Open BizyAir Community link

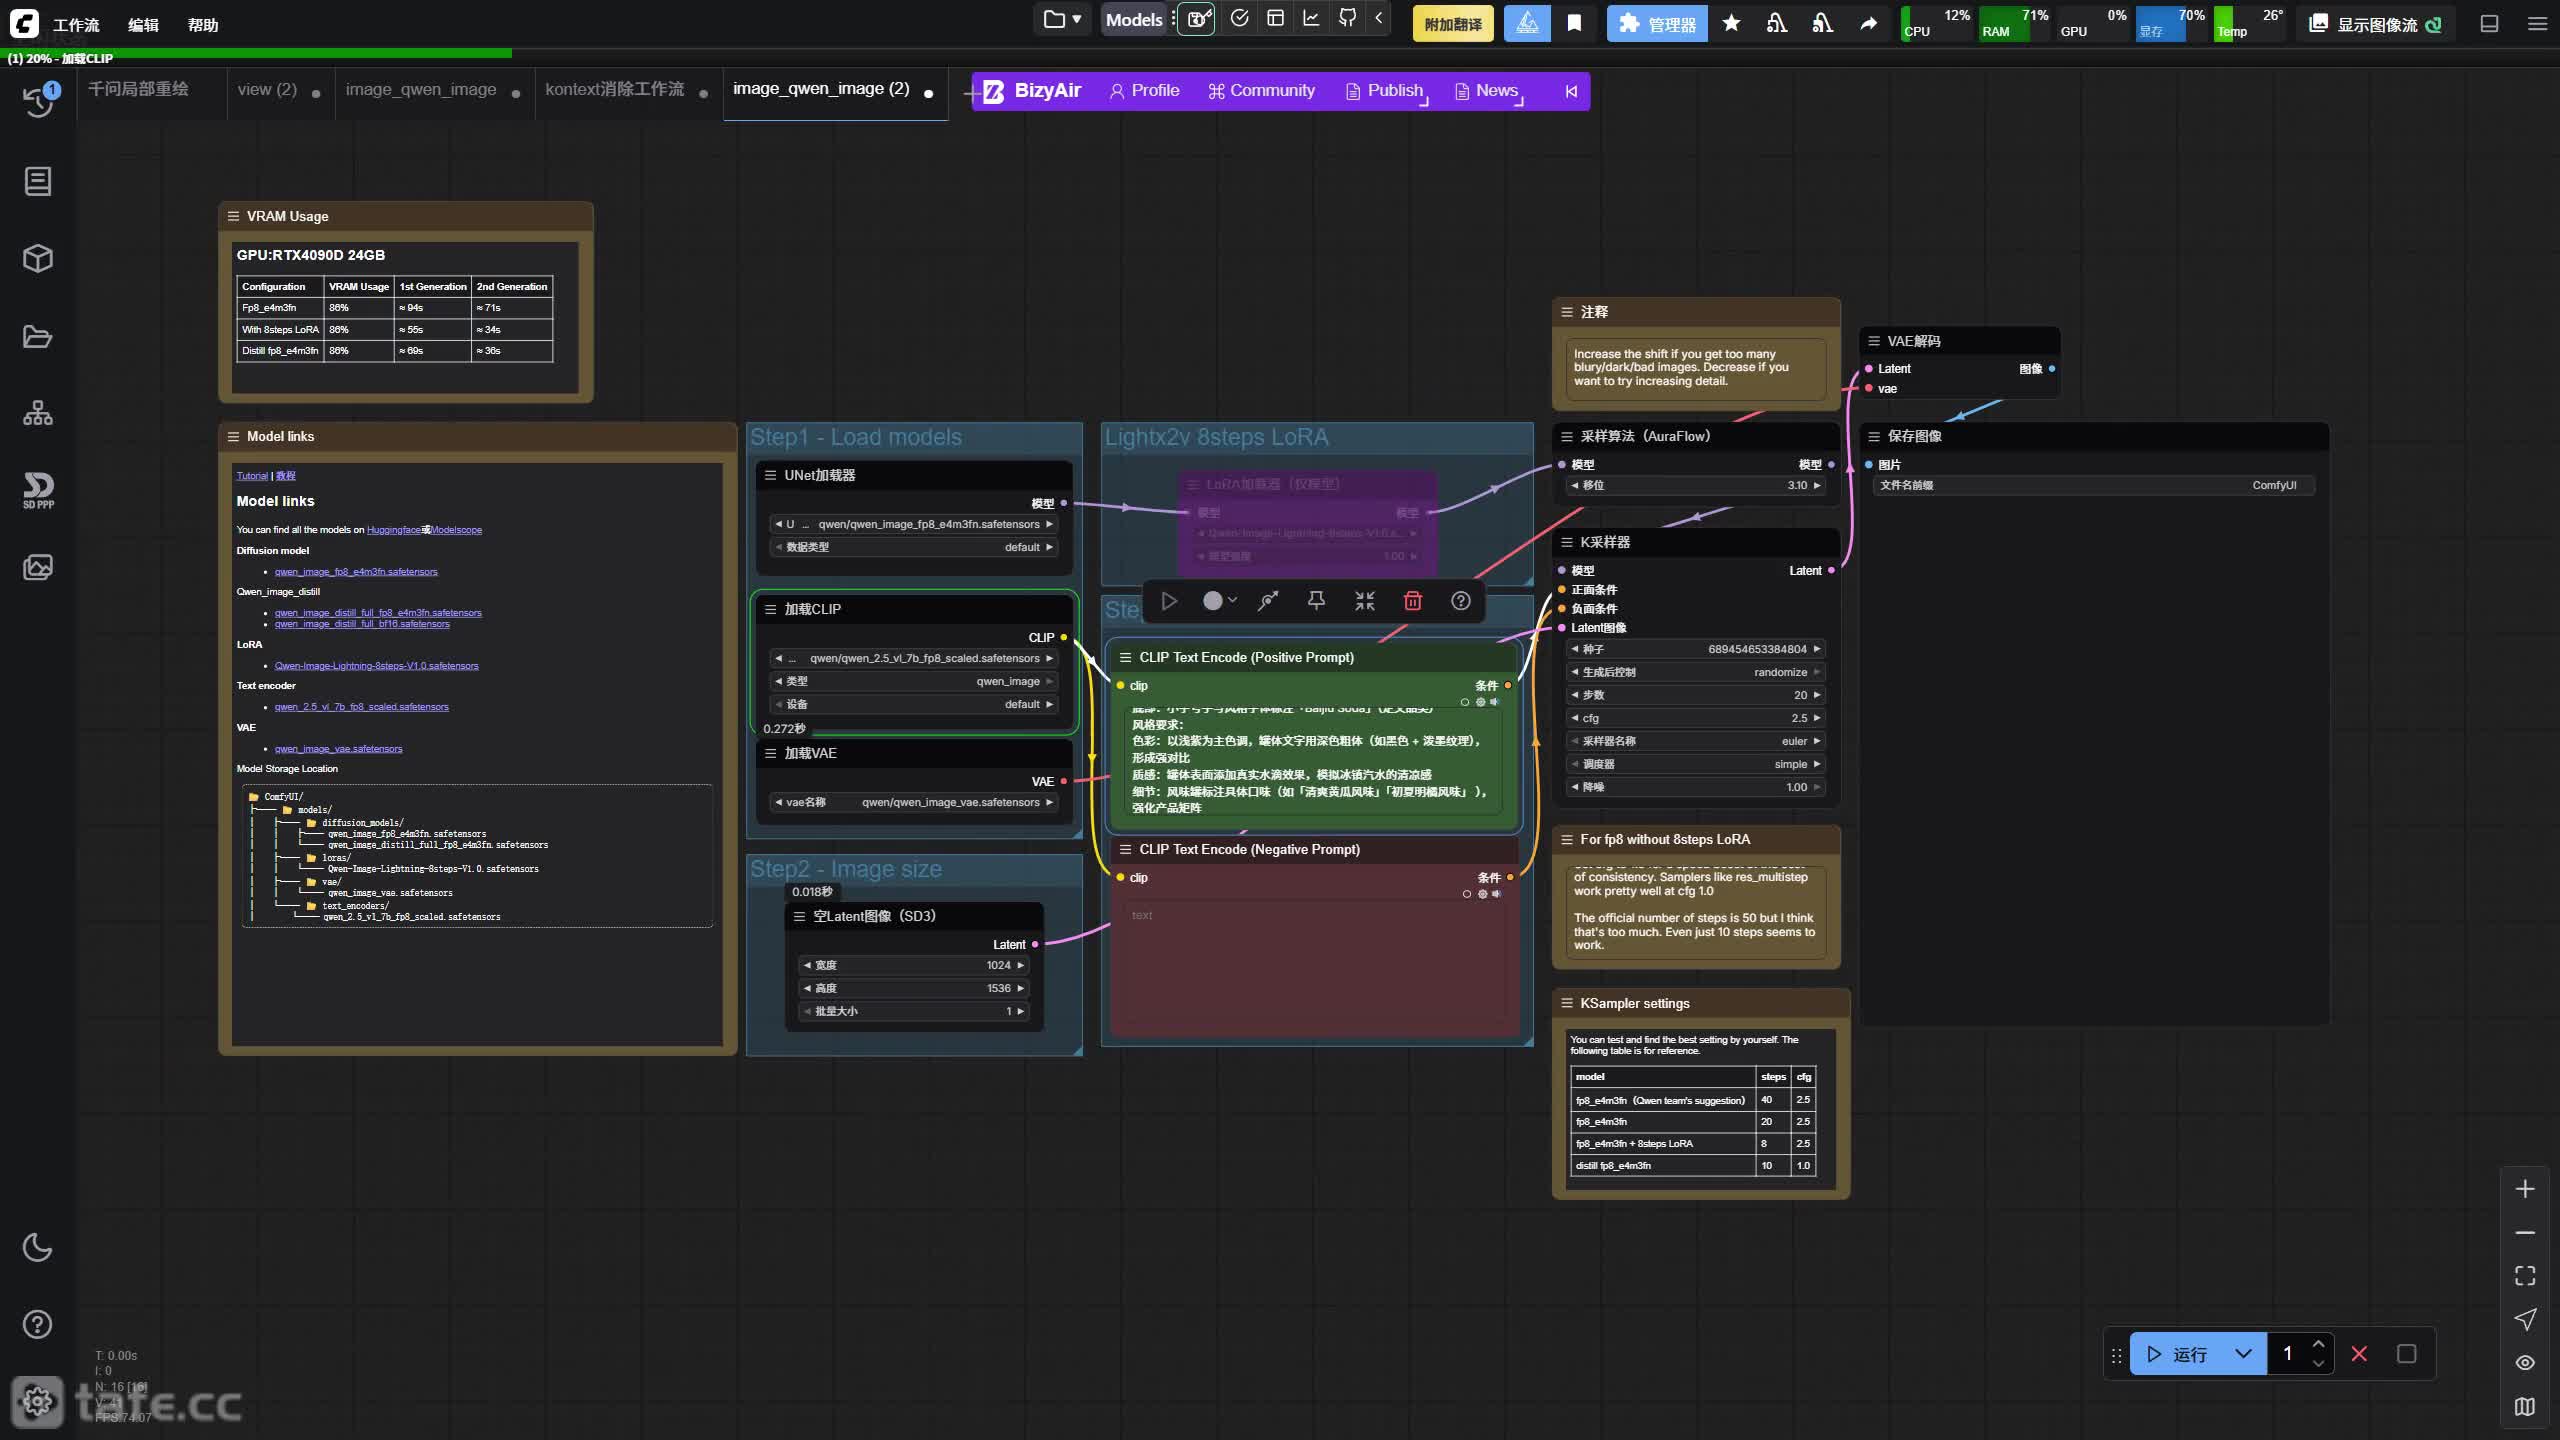tap(1261, 91)
